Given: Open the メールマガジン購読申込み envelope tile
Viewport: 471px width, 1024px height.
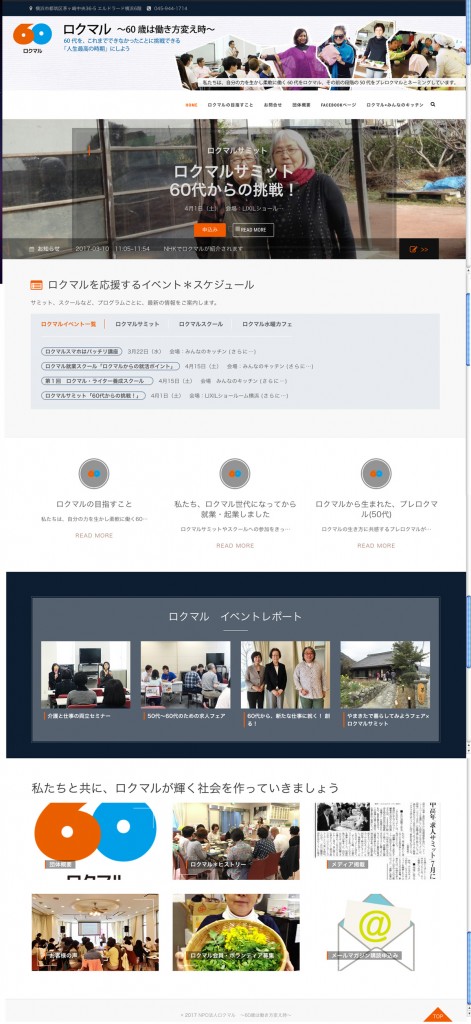Looking at the screenshot, I should coord(377,932).
